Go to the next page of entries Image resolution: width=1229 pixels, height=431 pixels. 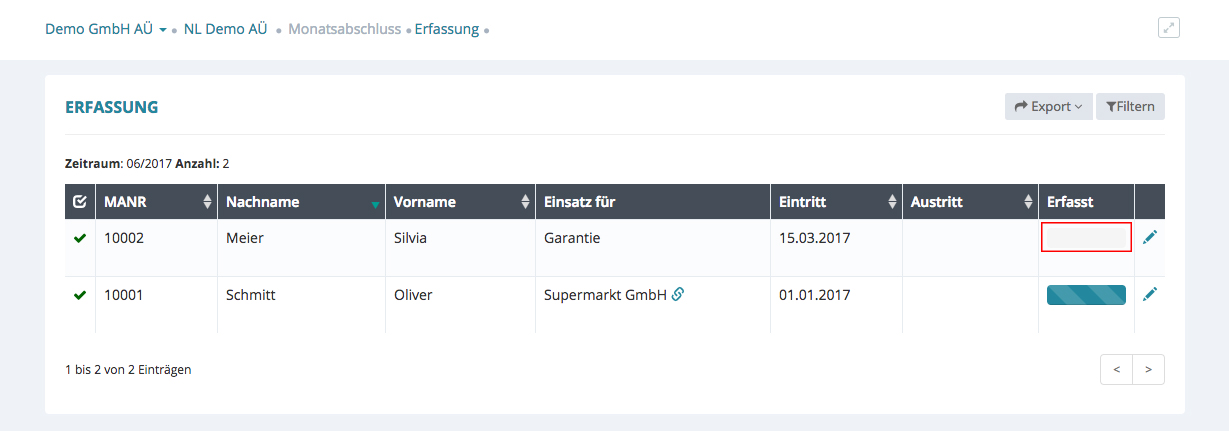click(x=1148, y=369)
